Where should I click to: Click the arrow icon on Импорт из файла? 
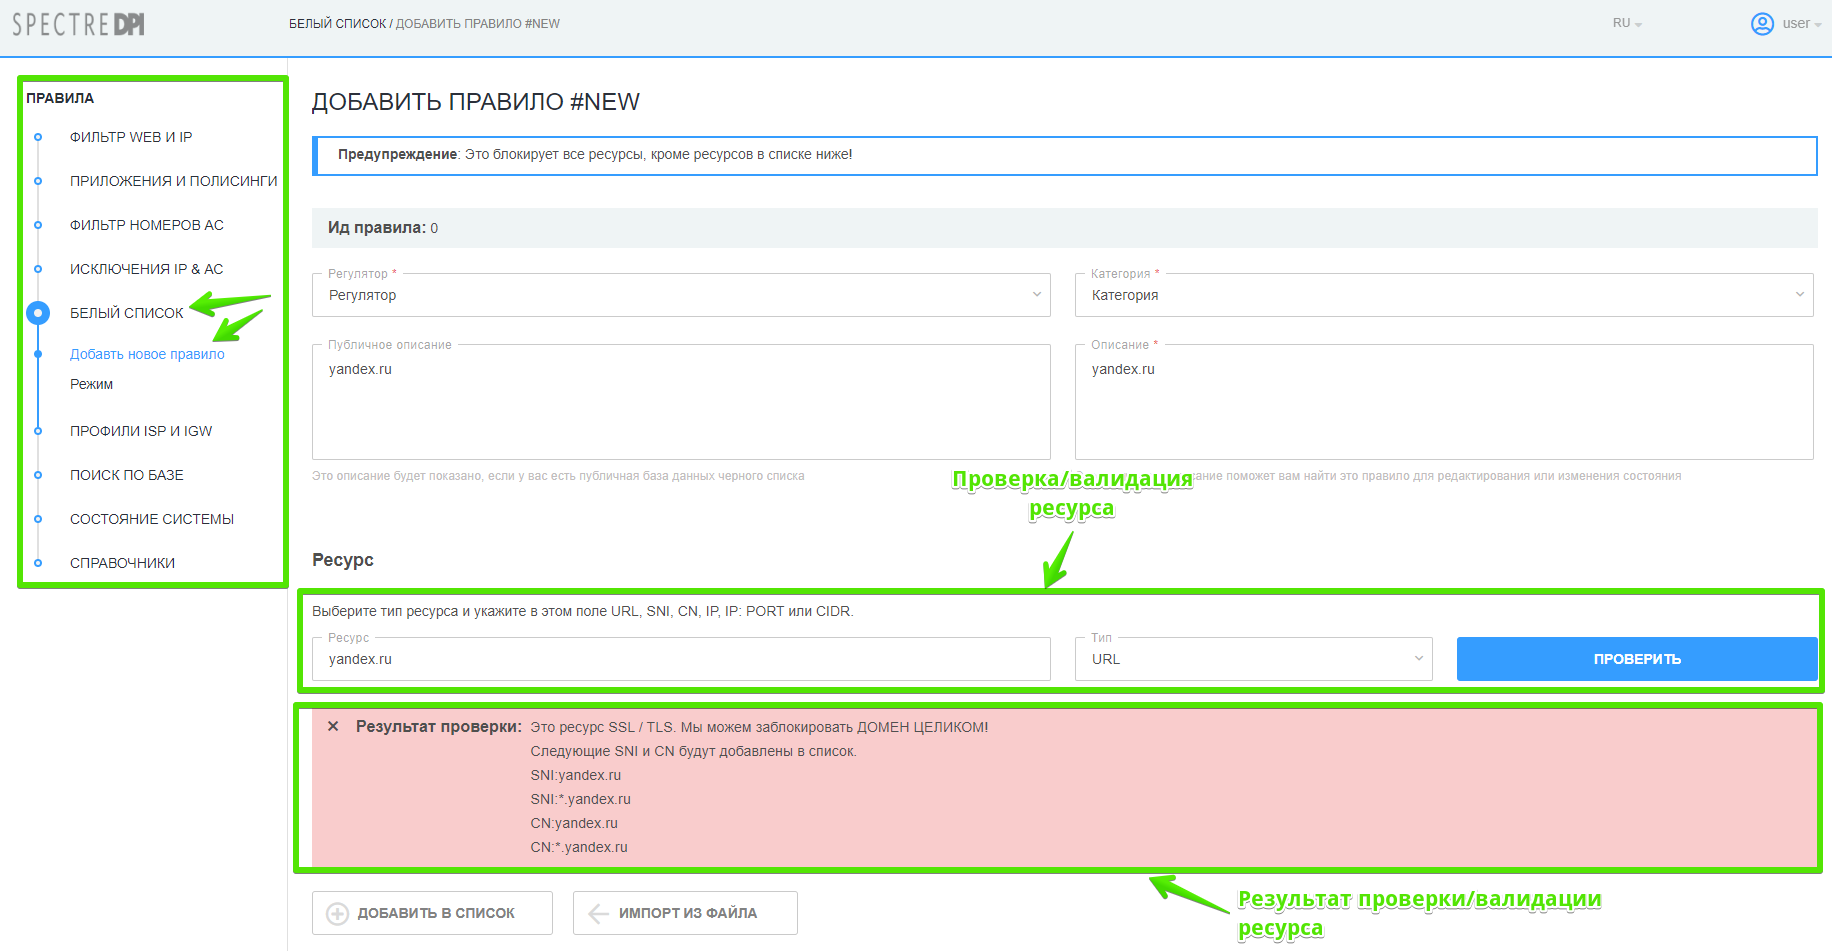click(599, 913)
